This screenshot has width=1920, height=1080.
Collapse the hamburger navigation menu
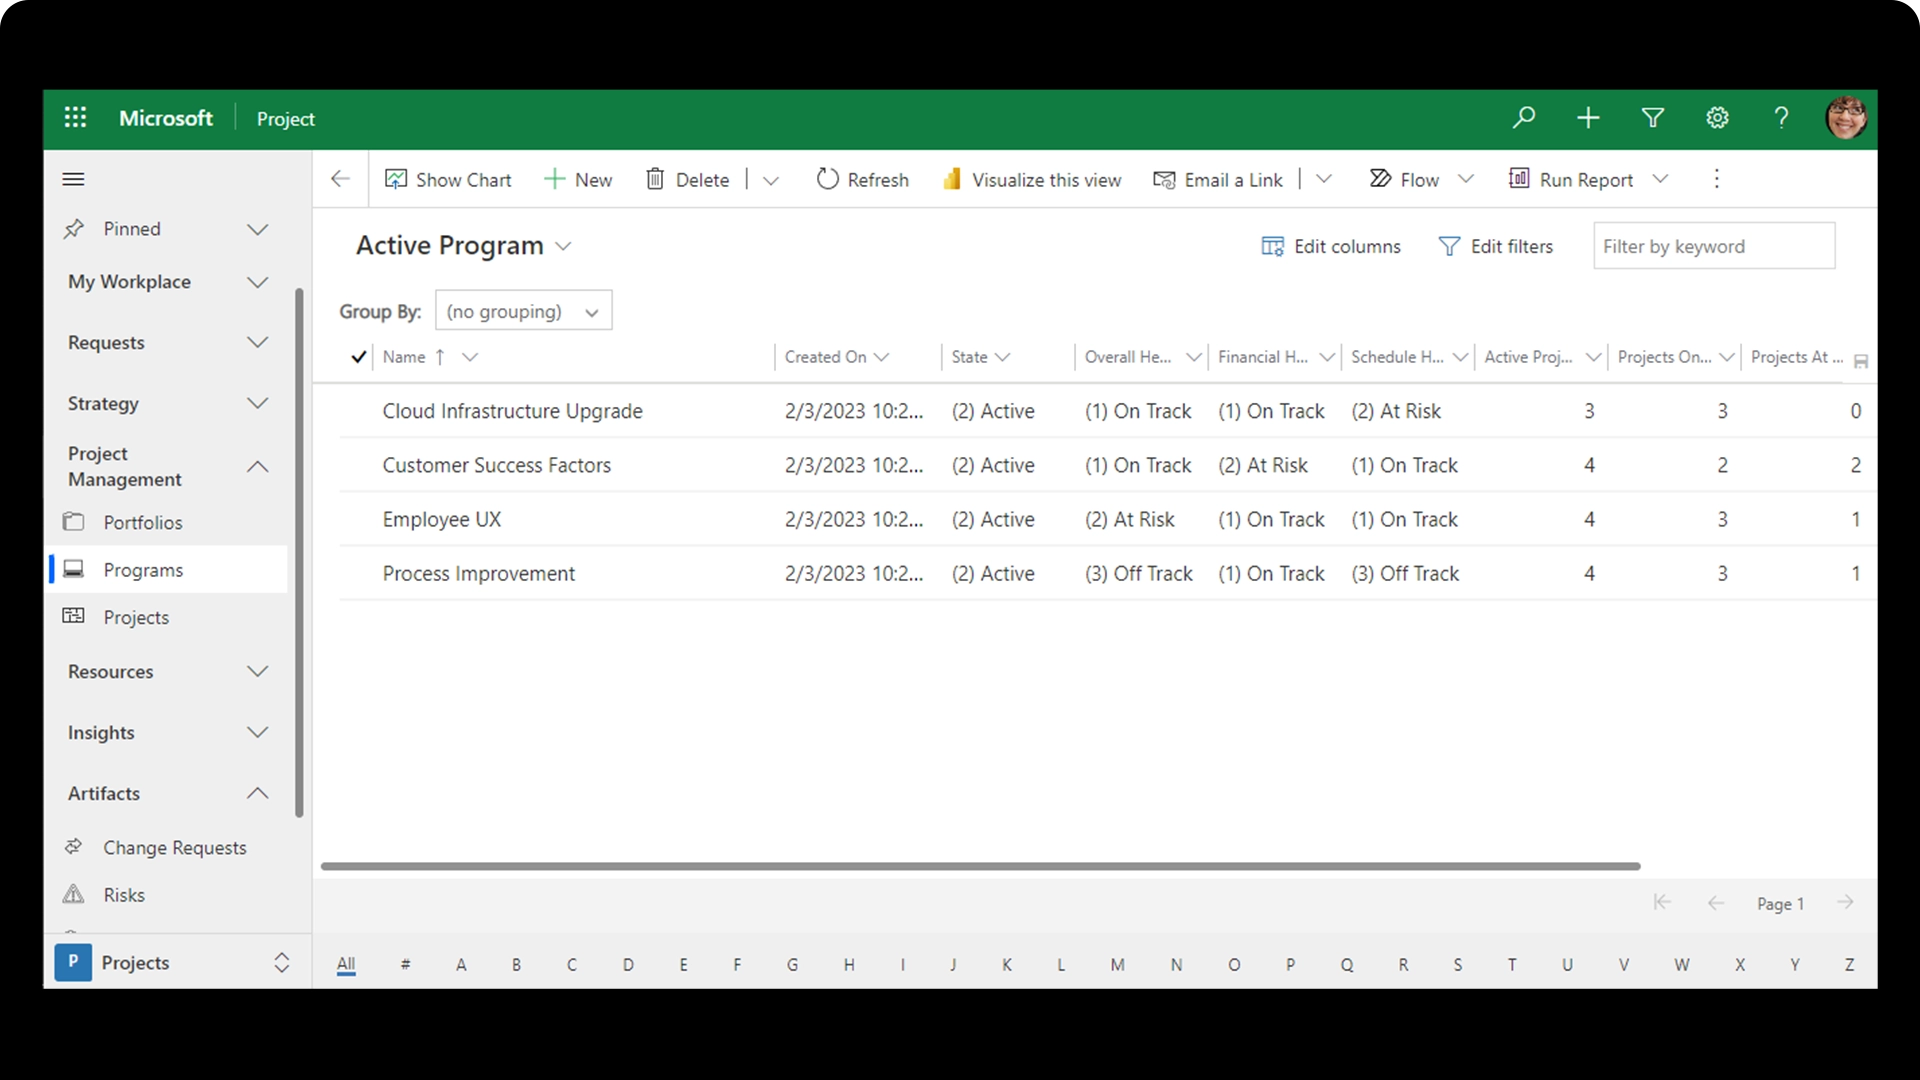click(x=73, y=180)
